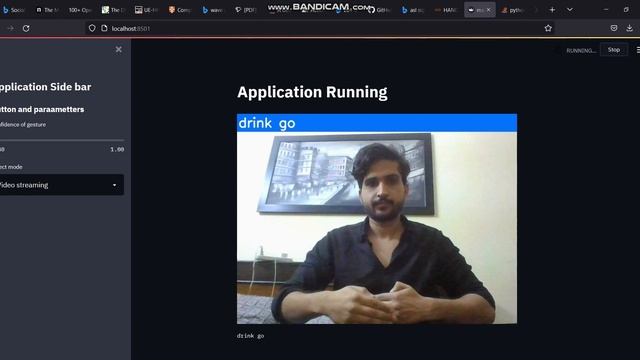
Task: List all tabs with the chevron
Action: 570,10
